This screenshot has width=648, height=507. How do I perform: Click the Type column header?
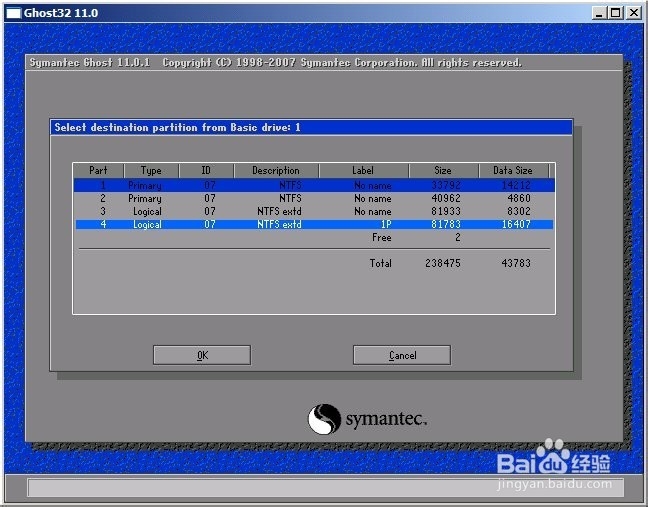coord(151,171)
